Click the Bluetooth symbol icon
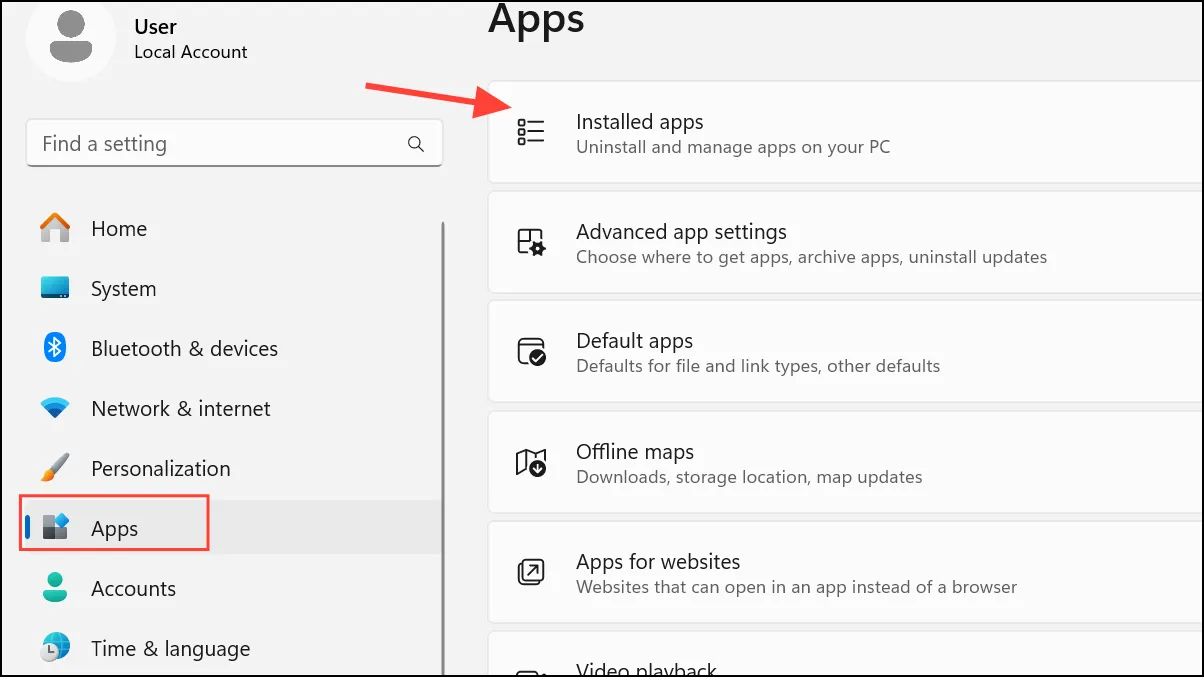The width and height of the screenshot is (1204, 677). click(55, 348)
